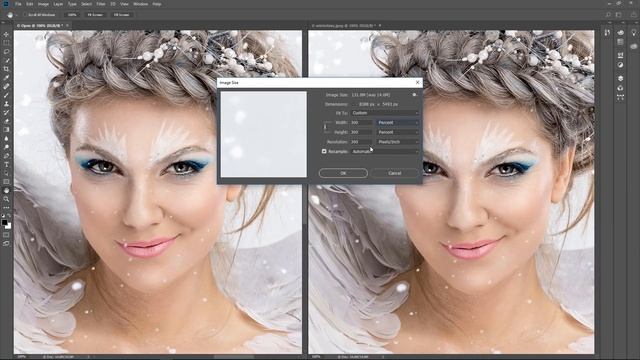Open the File menu
This screenshot has width=640, height=360.
click(x=18, y=4)
